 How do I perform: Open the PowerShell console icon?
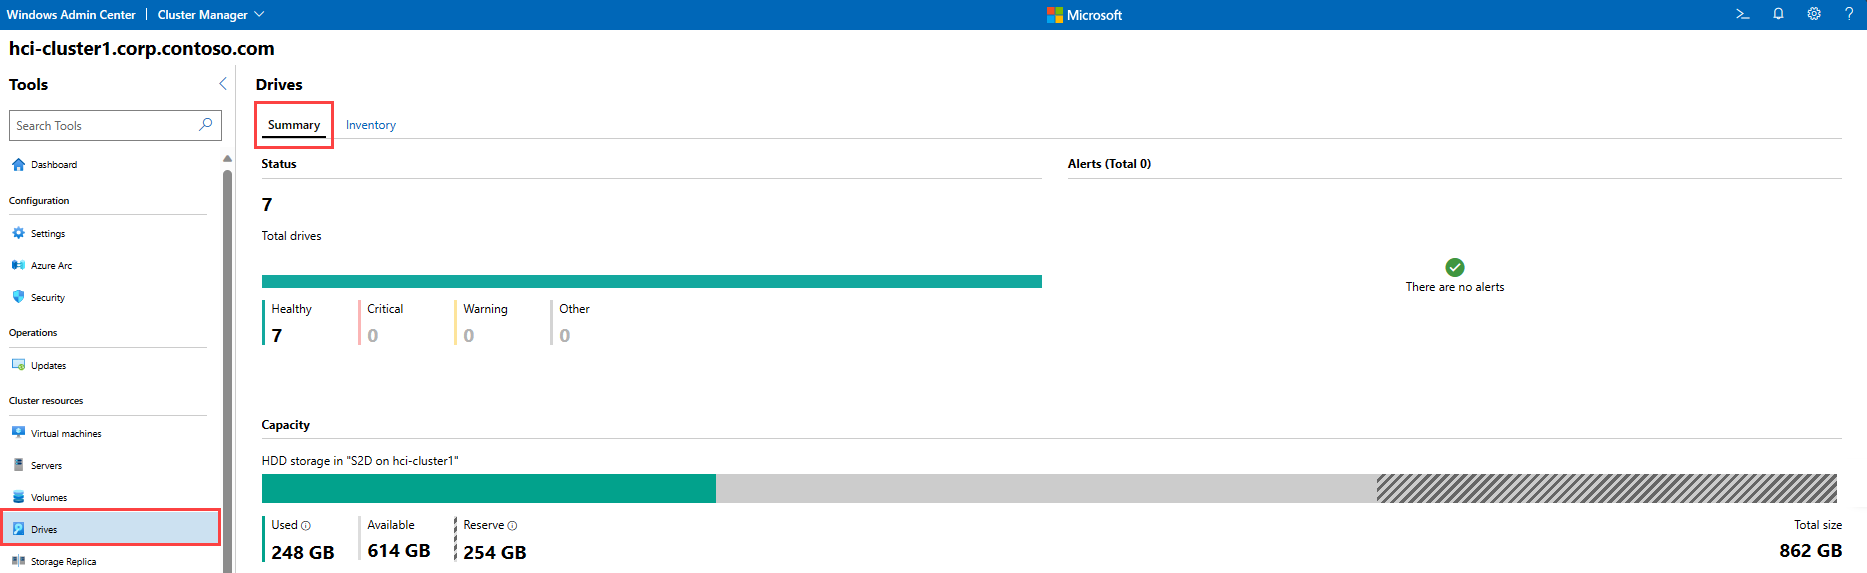[x=1743, y=14]
